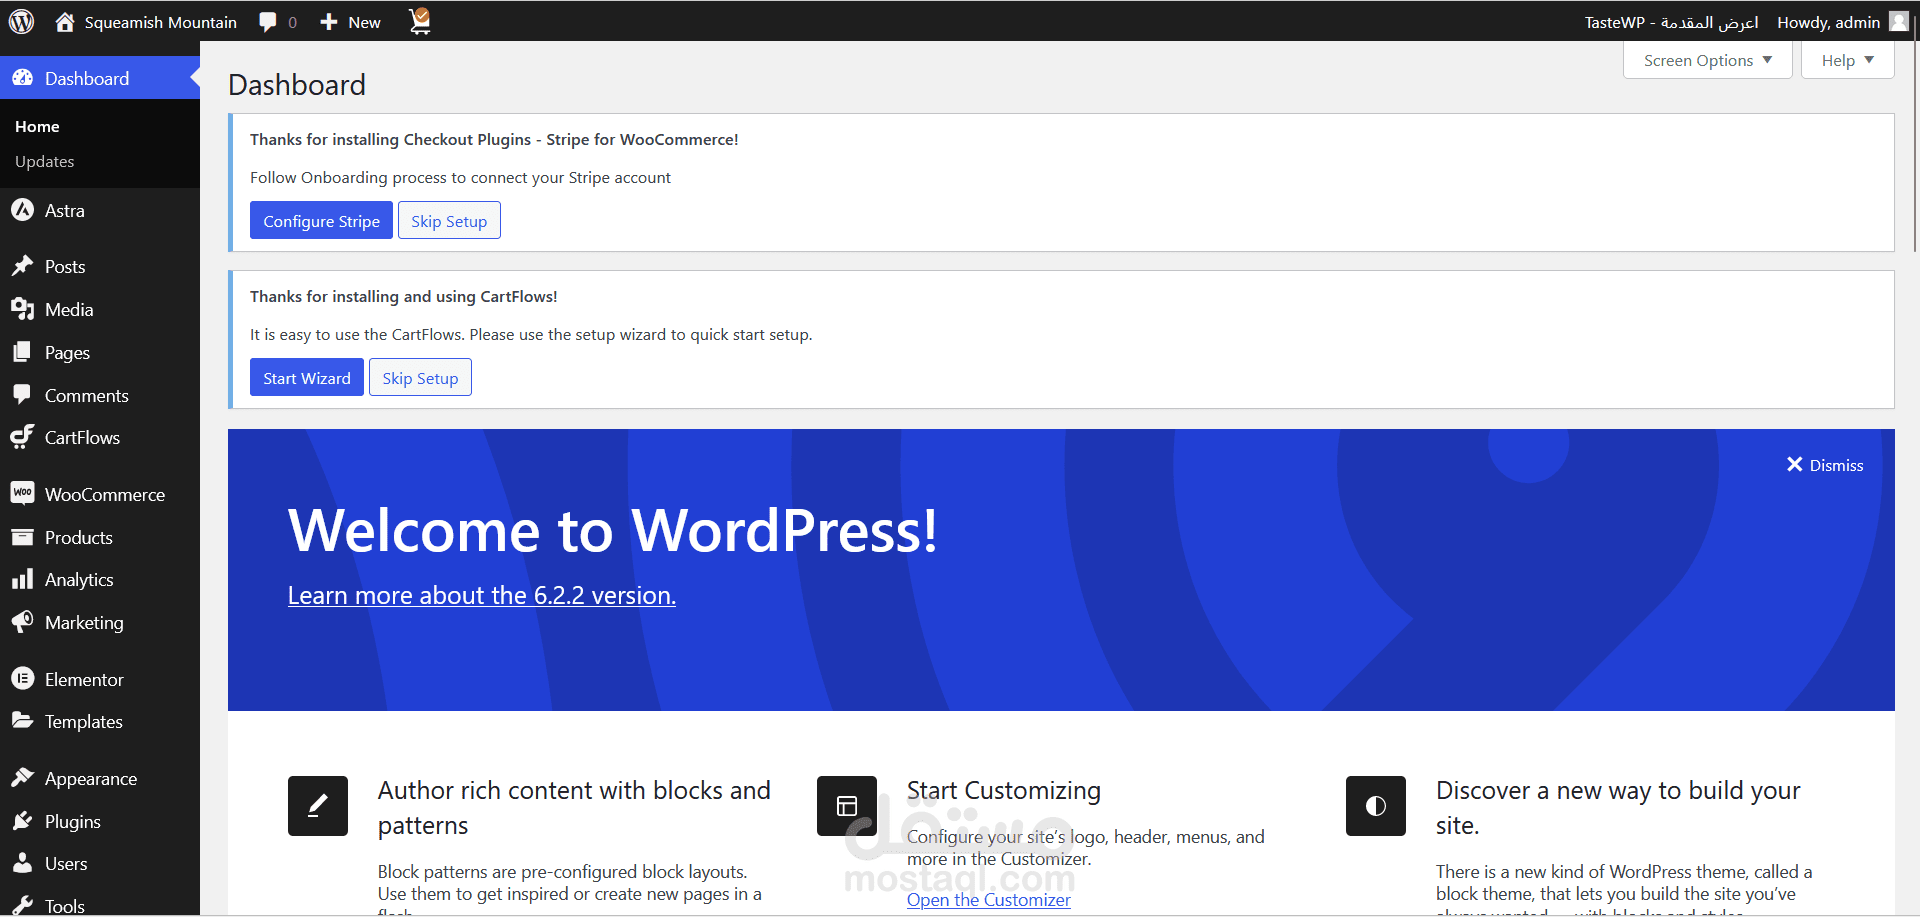Open the Astra logo icon in the sidebar

coord(22,210)
